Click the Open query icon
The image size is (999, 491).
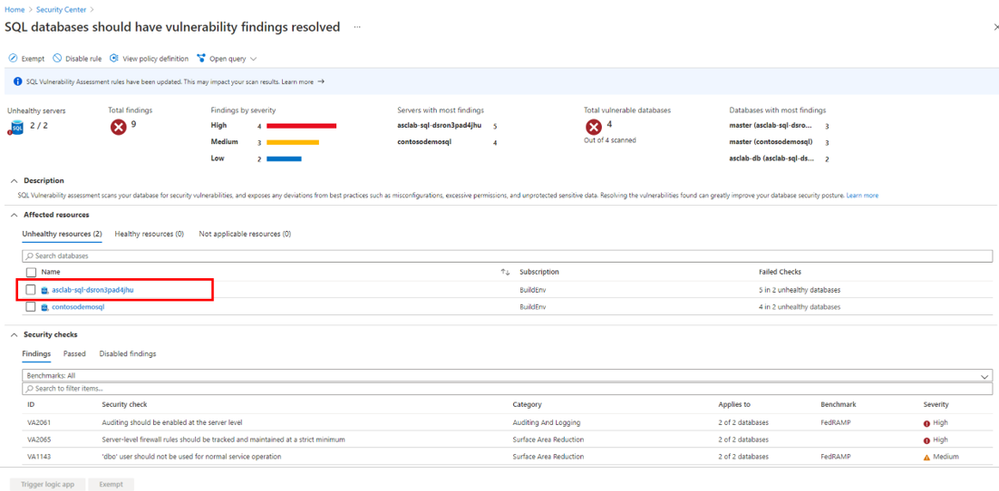[x=201, y=59]
